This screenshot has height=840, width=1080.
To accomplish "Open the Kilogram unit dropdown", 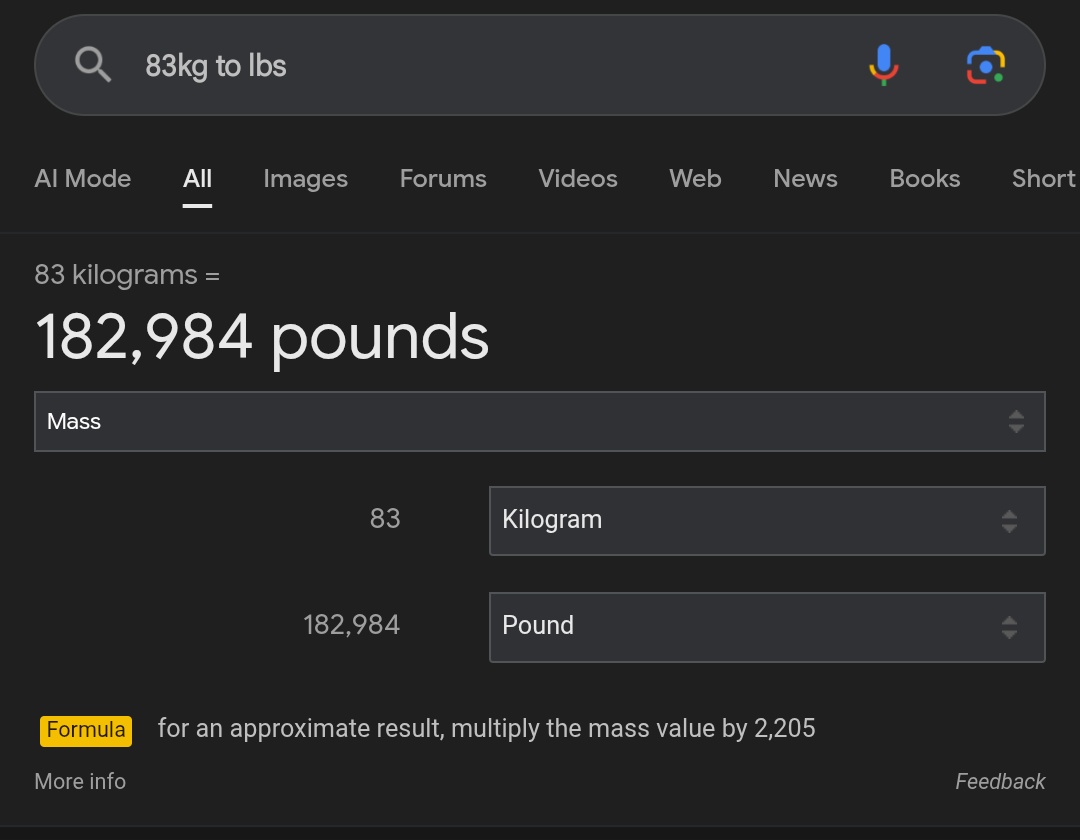I will (767, 521).
